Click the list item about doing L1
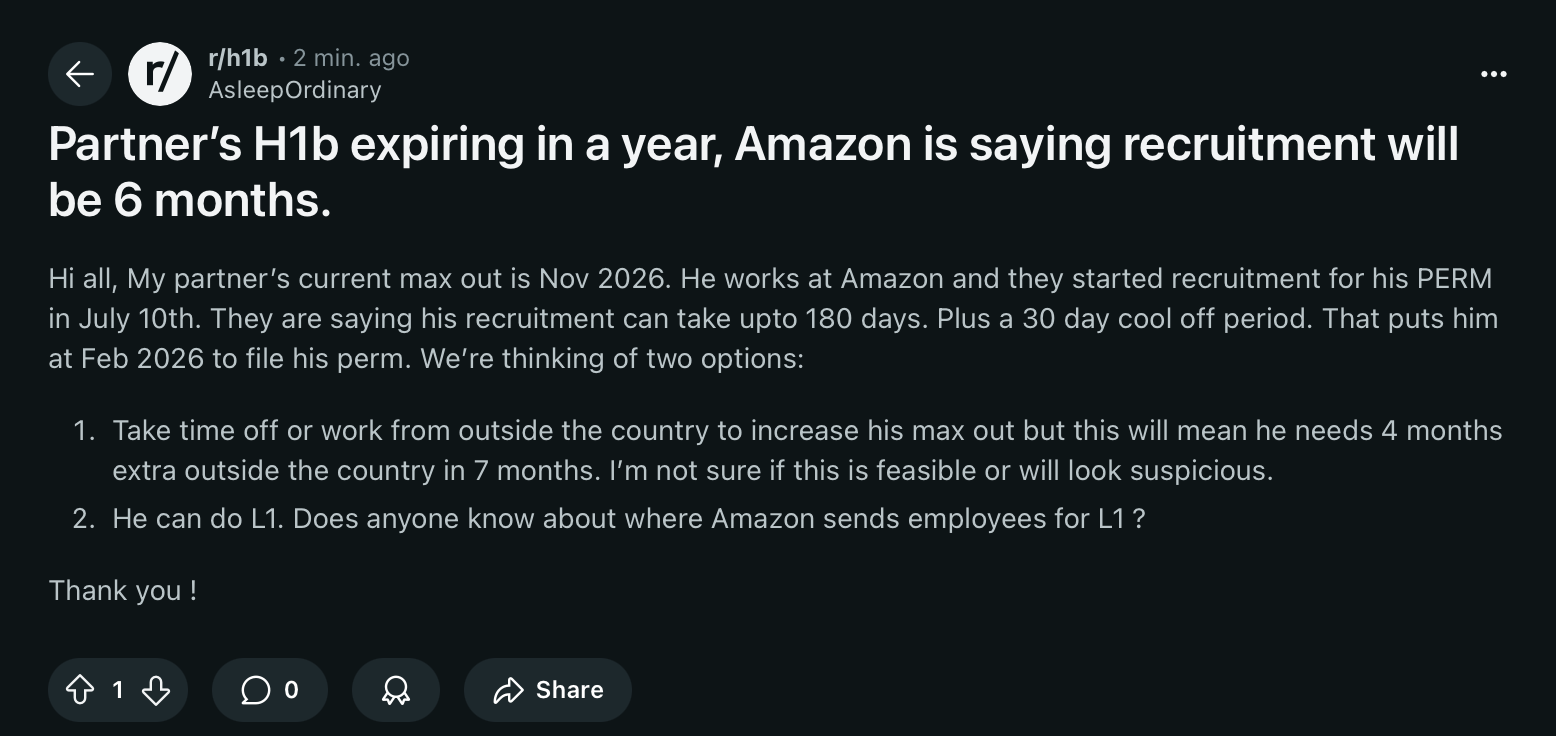The height and width of the screenshot is (736, 1556). [628, 519]
